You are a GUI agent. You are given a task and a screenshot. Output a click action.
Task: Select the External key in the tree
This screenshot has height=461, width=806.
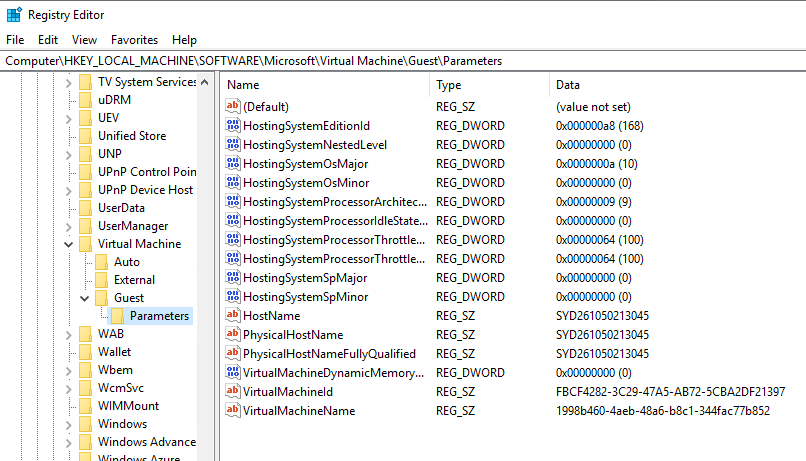[134, 280]
